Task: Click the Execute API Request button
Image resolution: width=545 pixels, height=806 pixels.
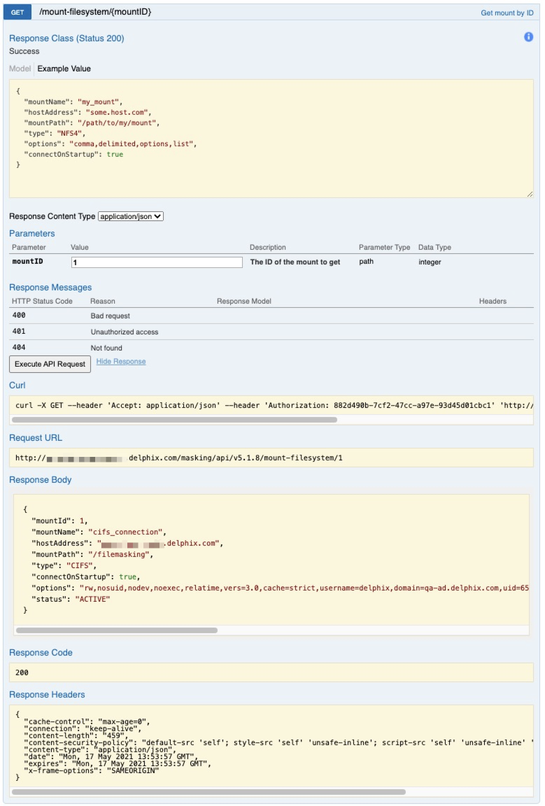Action: coord(50,364)
